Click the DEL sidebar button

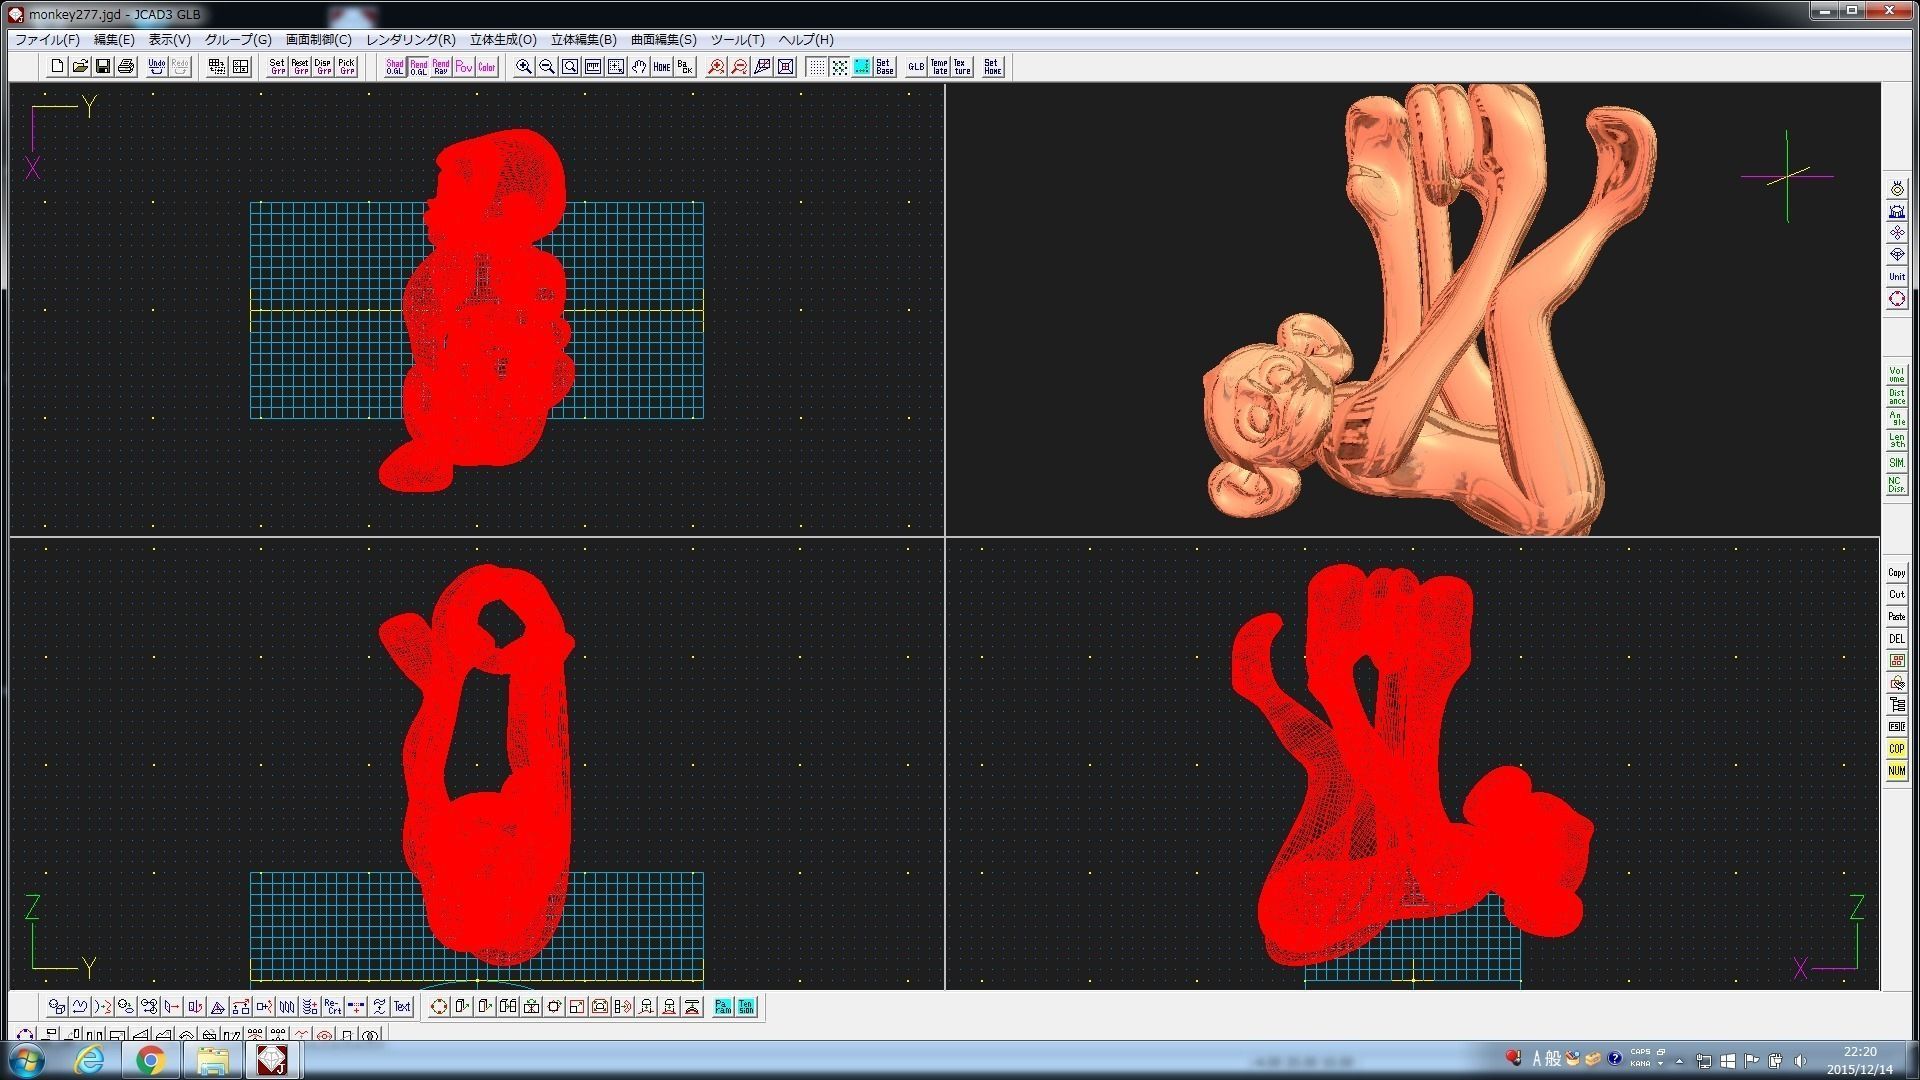1896,639
